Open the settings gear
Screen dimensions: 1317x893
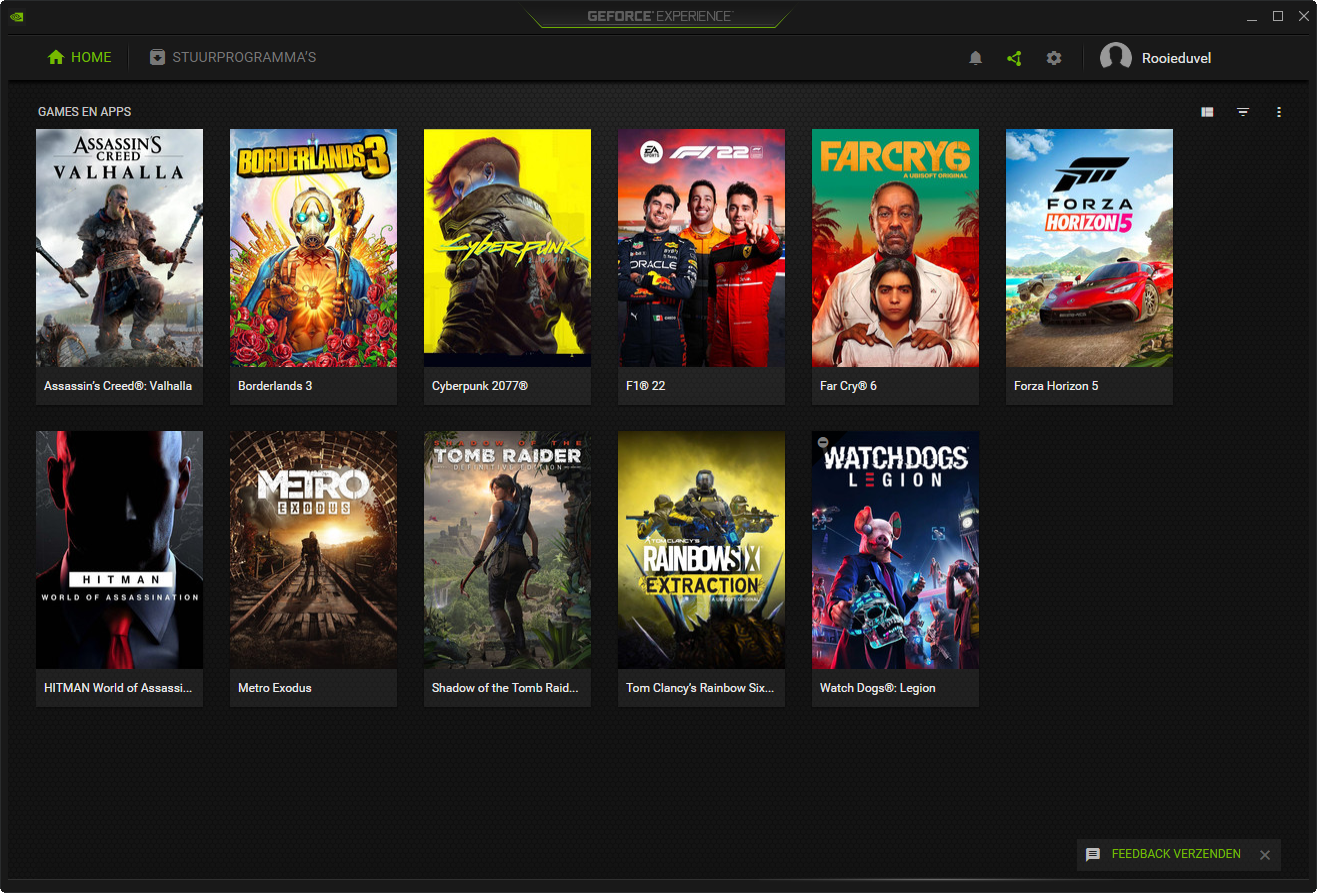tap(1054, 58)
